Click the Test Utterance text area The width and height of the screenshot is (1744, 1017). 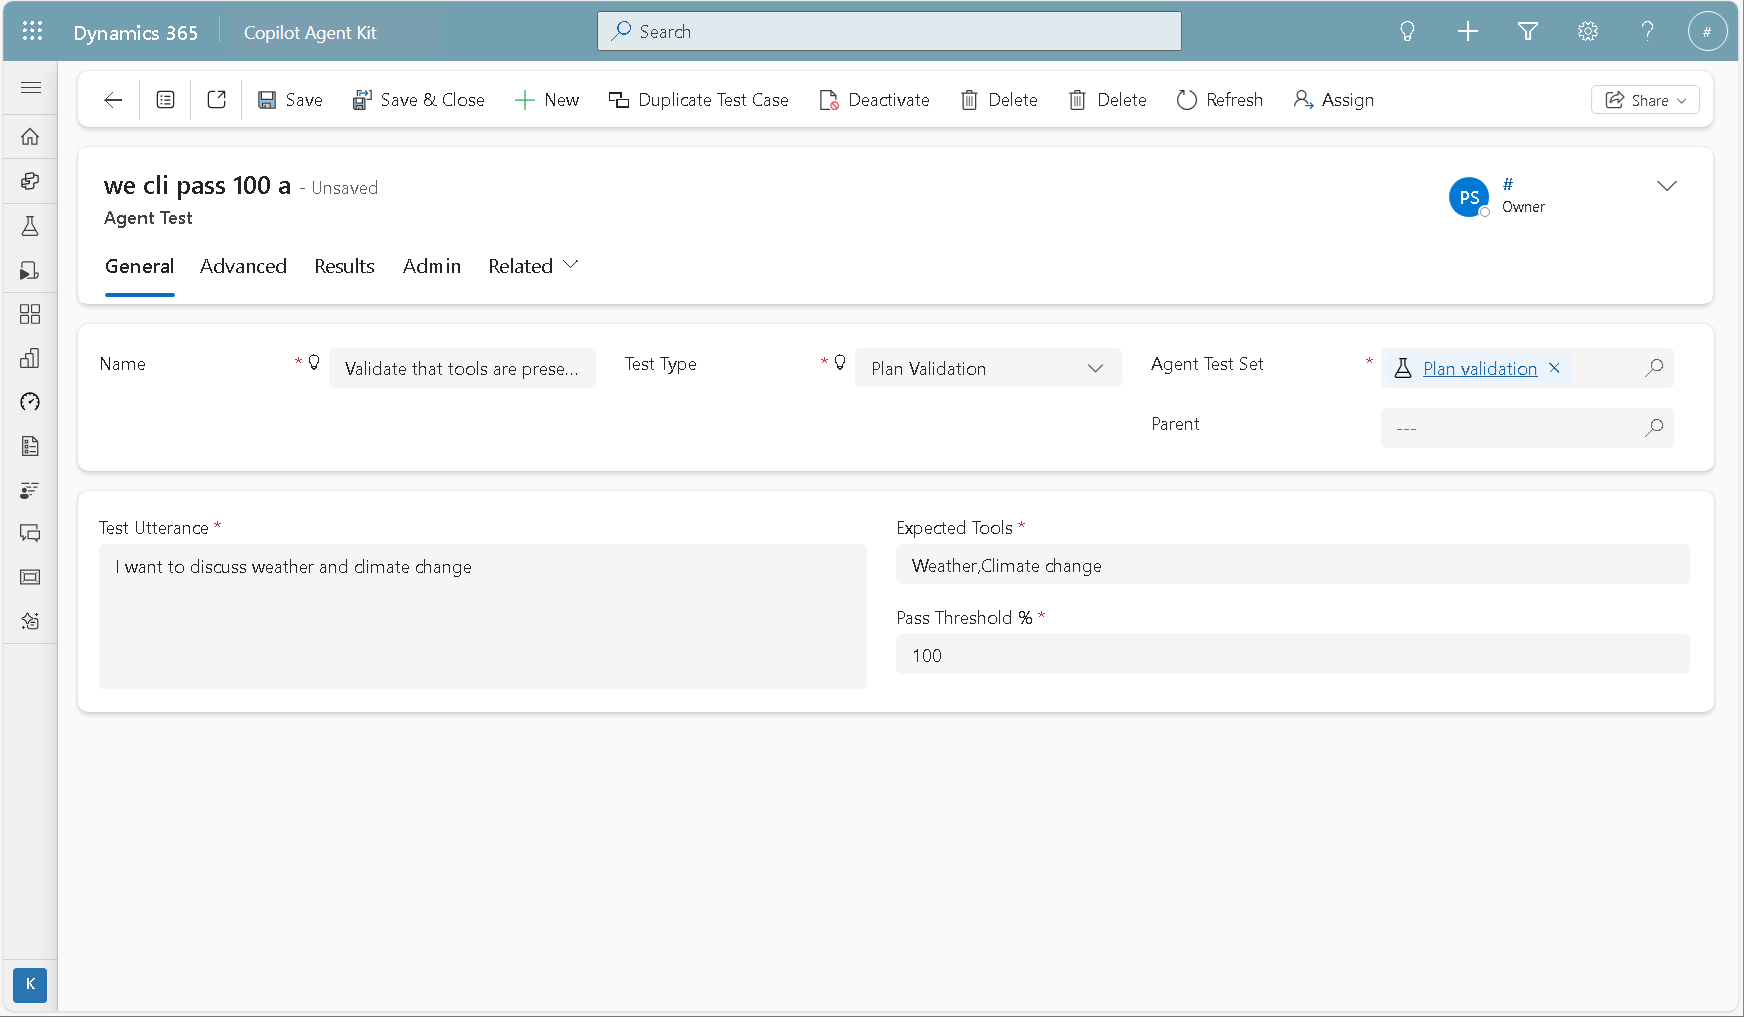483,616
